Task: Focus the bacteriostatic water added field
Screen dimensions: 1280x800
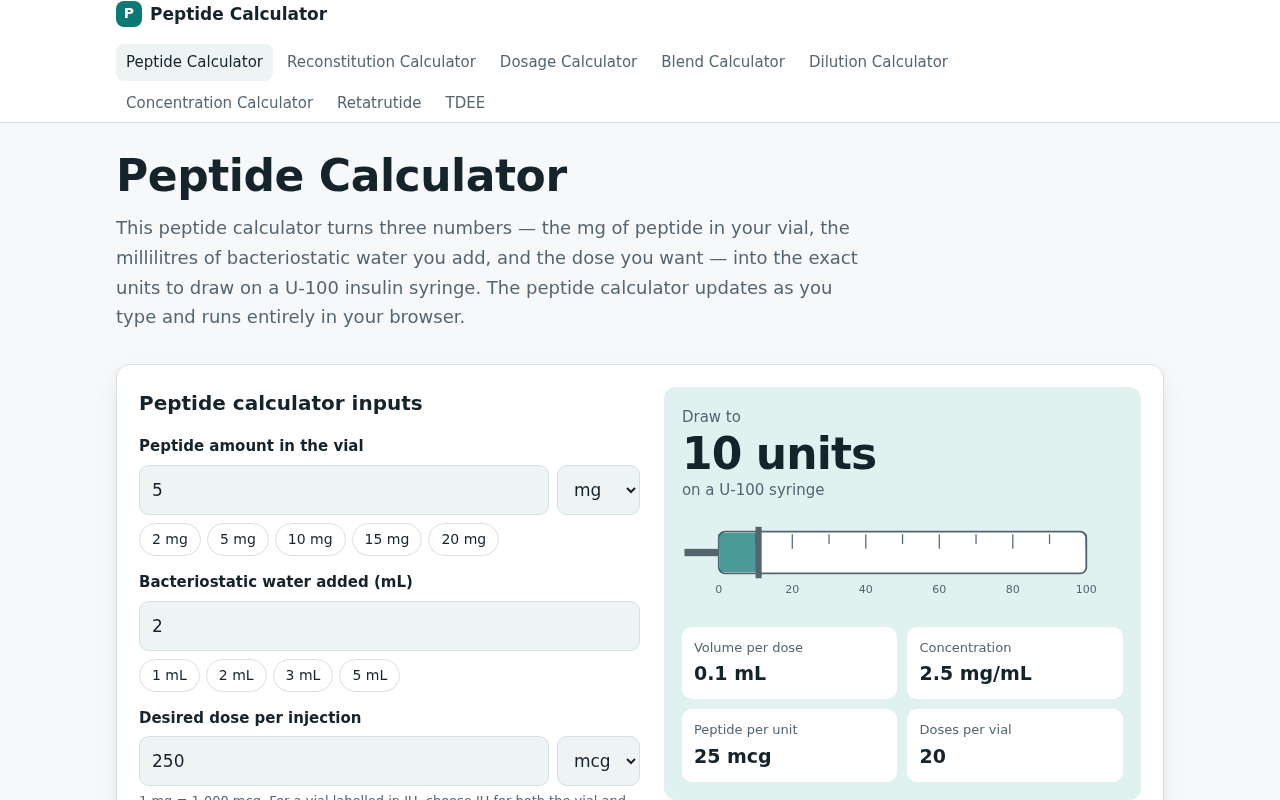Action: (x=389, y=626)
